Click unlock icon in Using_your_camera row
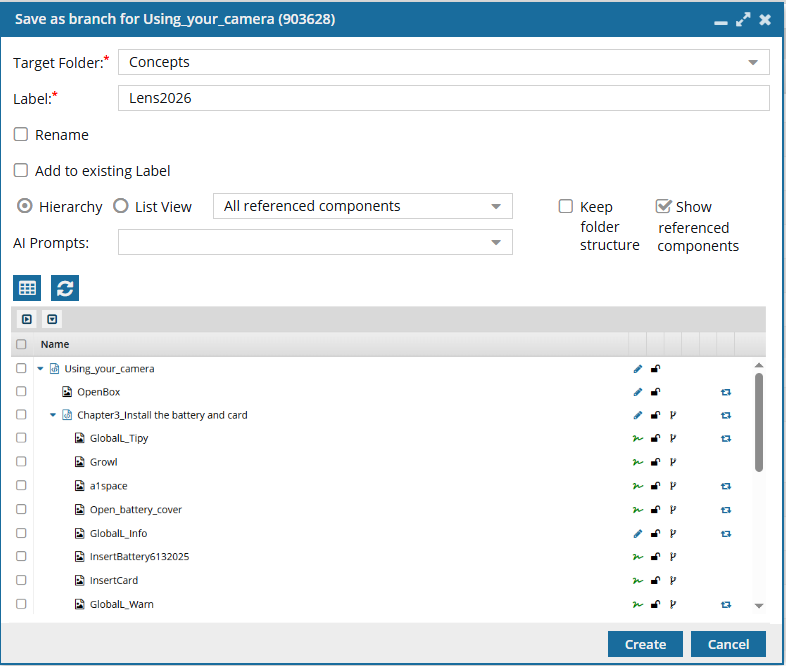The height and width of the screenshot is (666, 786). point(655,369)
